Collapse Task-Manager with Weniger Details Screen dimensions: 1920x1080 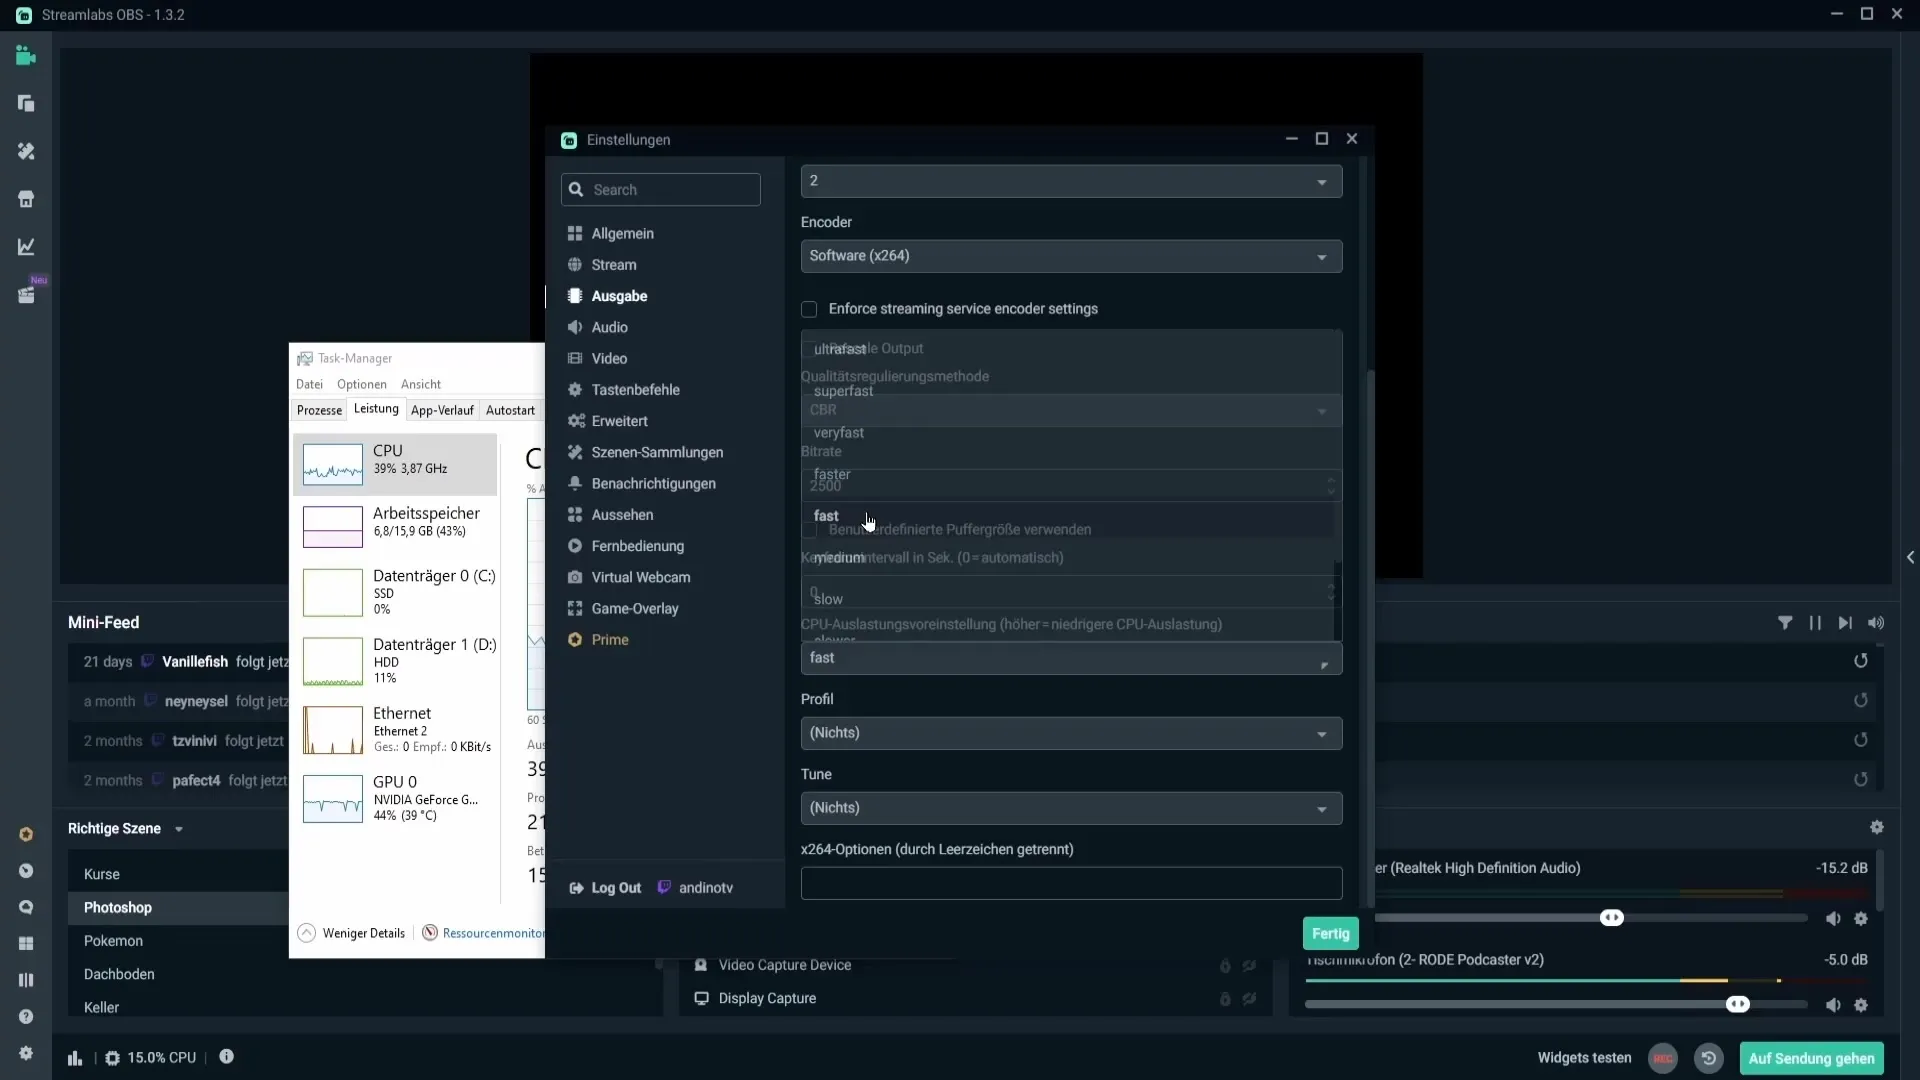[x=352, y=933]
